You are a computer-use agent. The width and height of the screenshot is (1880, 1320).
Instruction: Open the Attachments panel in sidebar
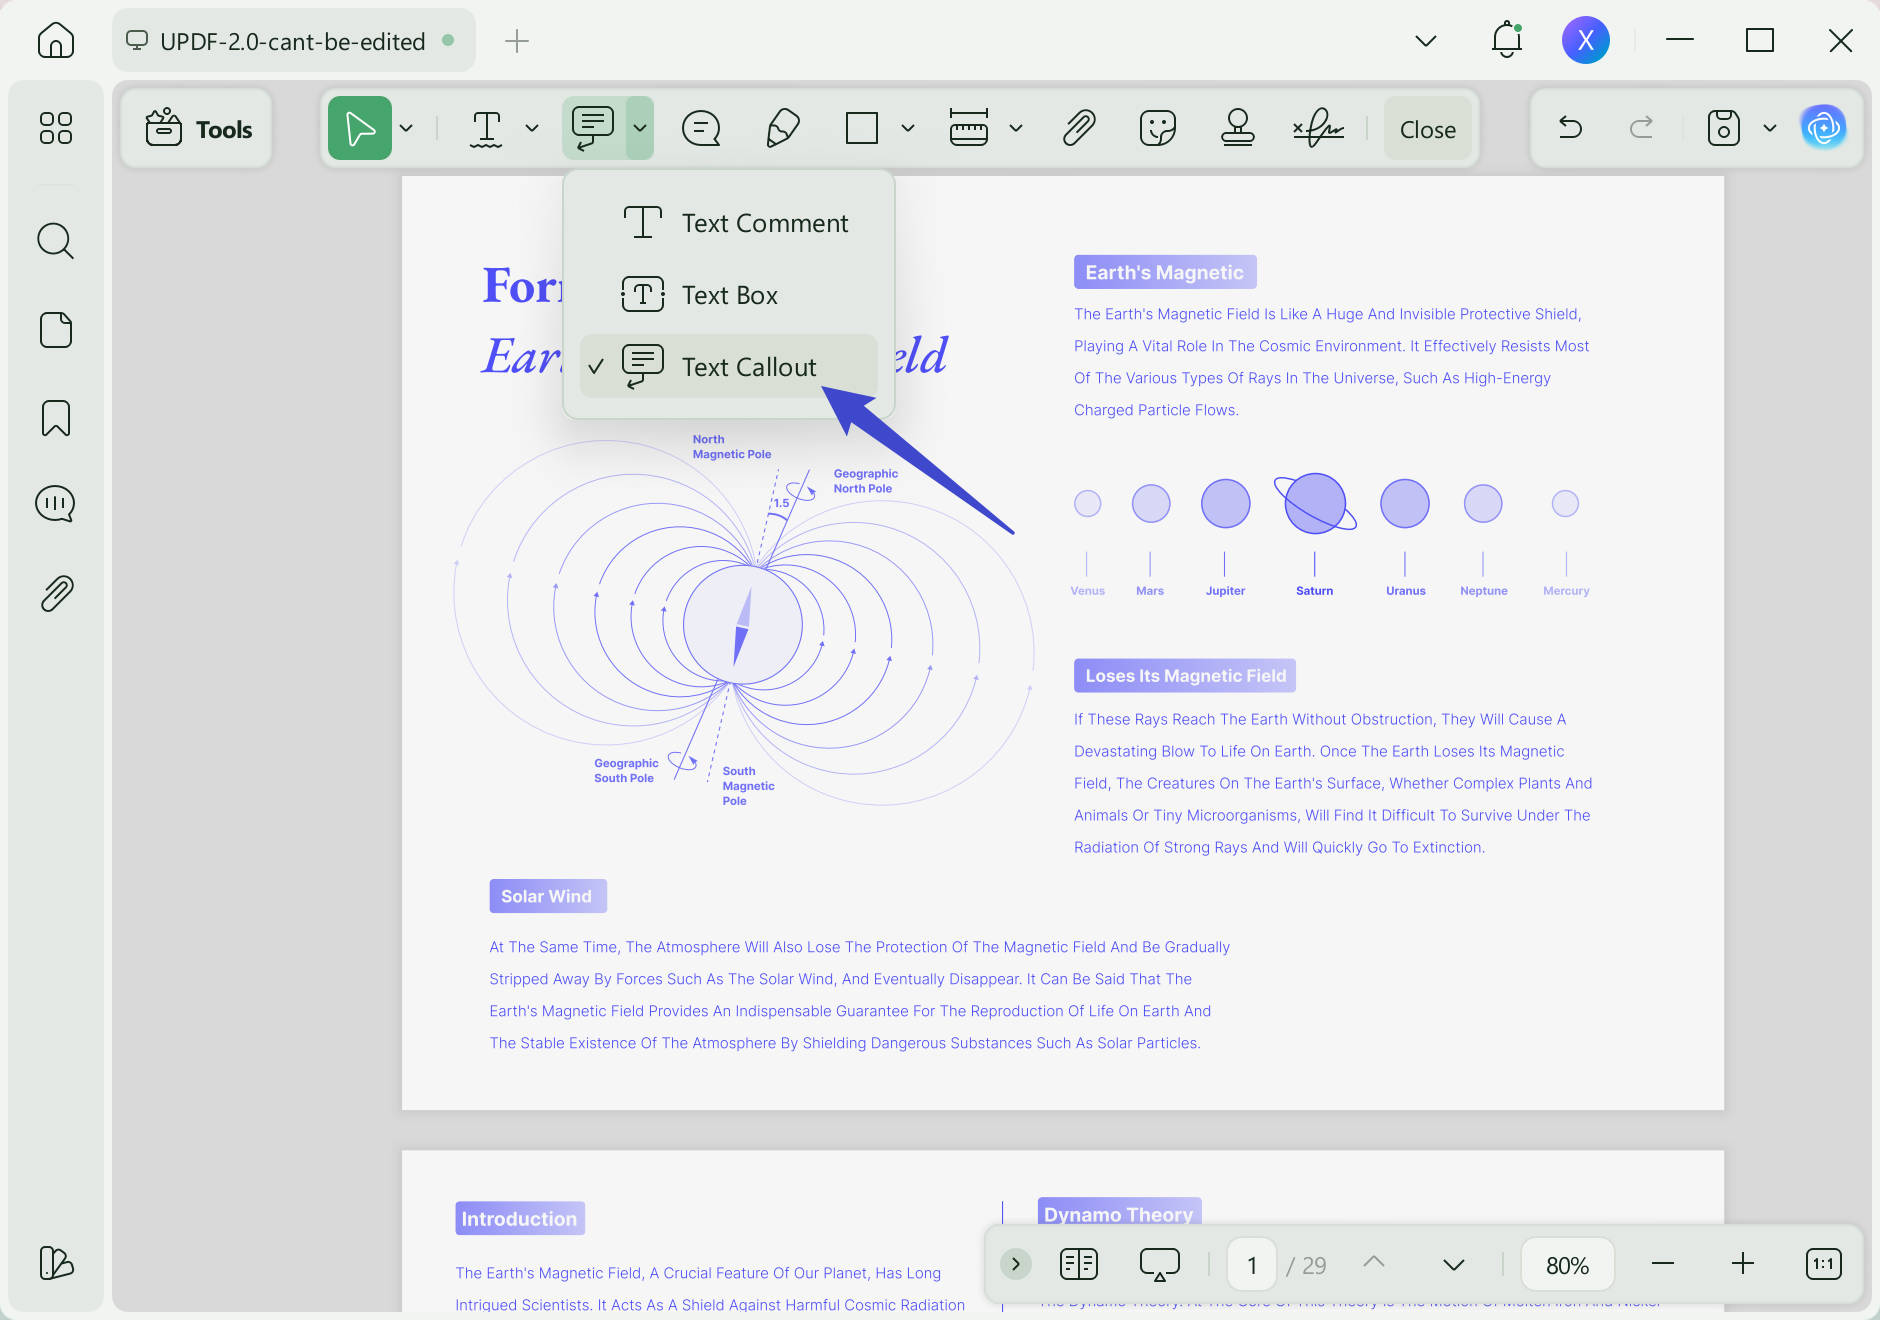point(57,593)
